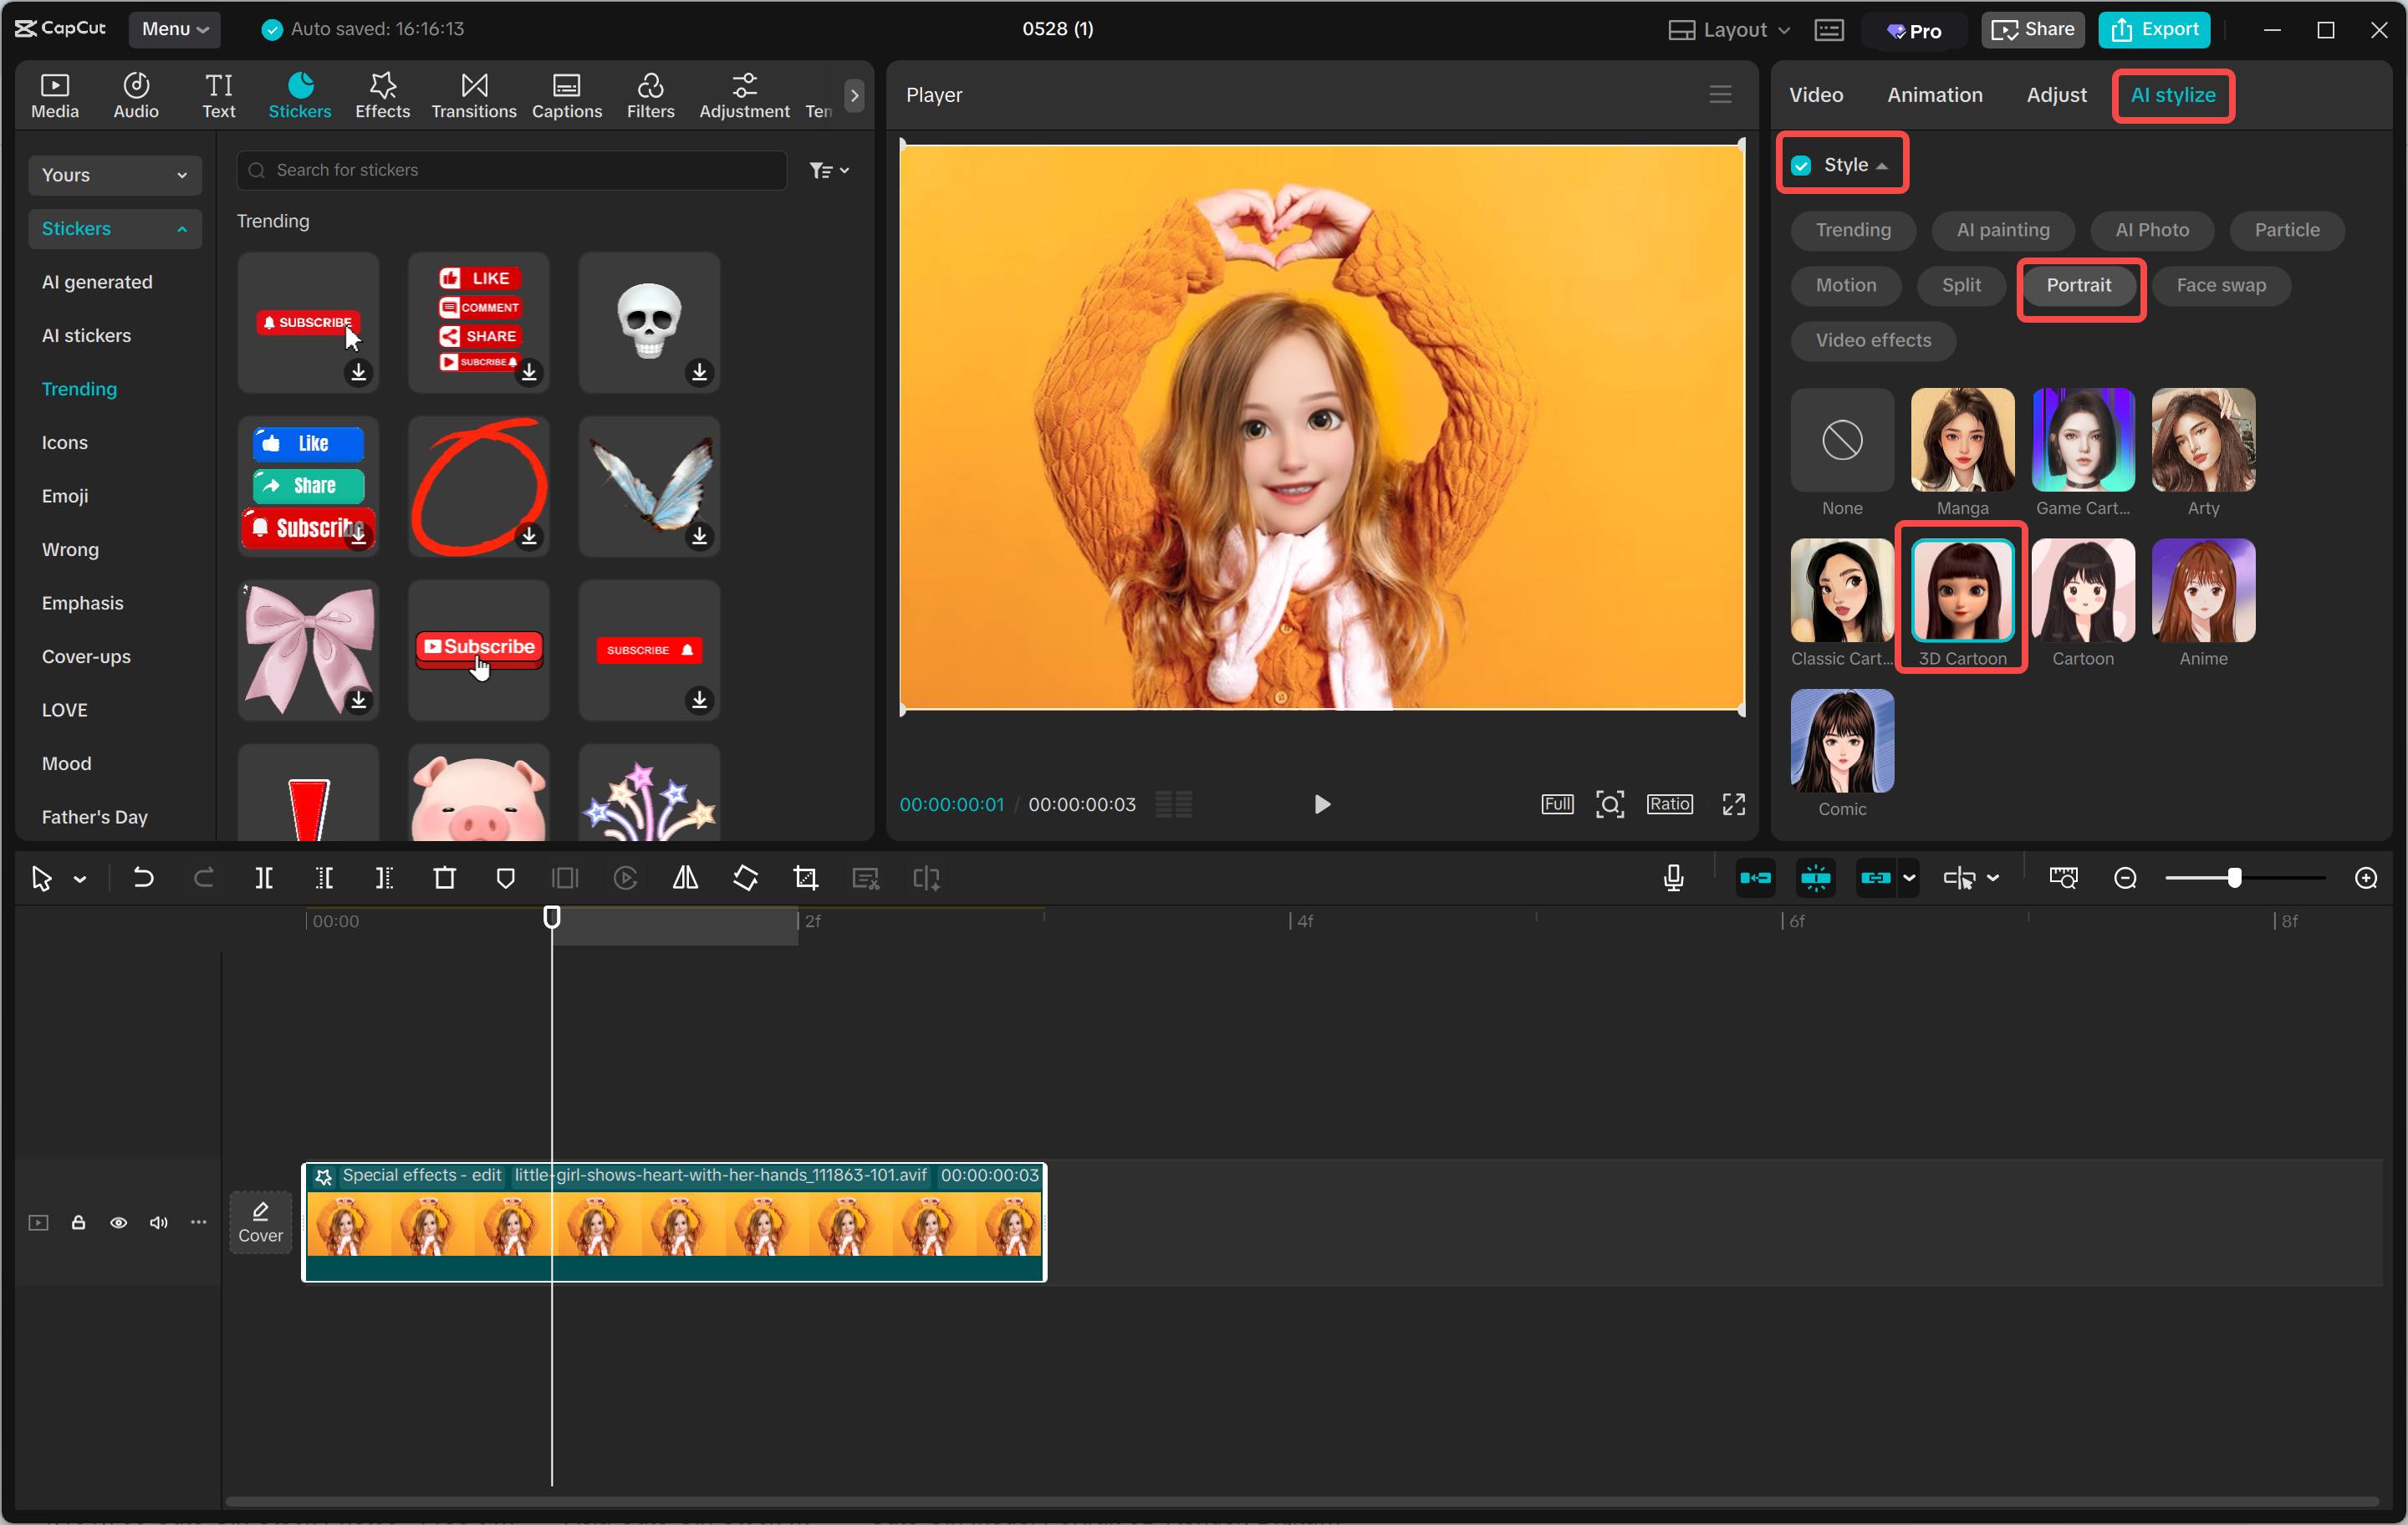Record a voiceover with the microphone tool
The image size is (2408, 1525).
(x=1673, y=878)
